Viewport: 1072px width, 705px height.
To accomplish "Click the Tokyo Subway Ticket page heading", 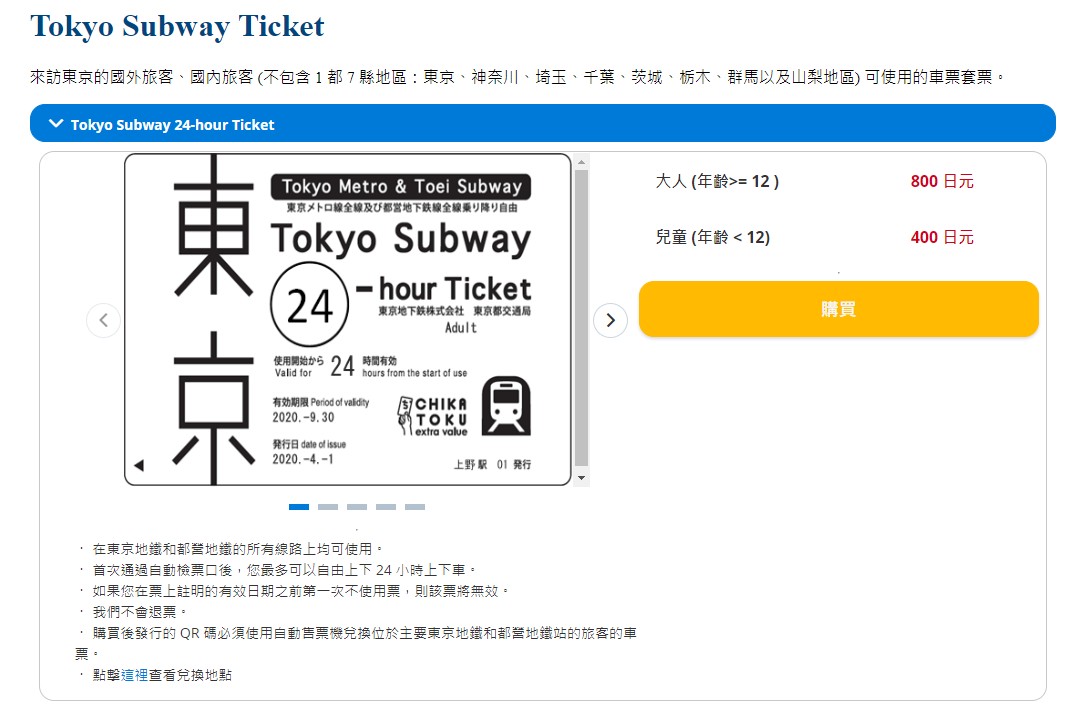I will click(176, 25).
